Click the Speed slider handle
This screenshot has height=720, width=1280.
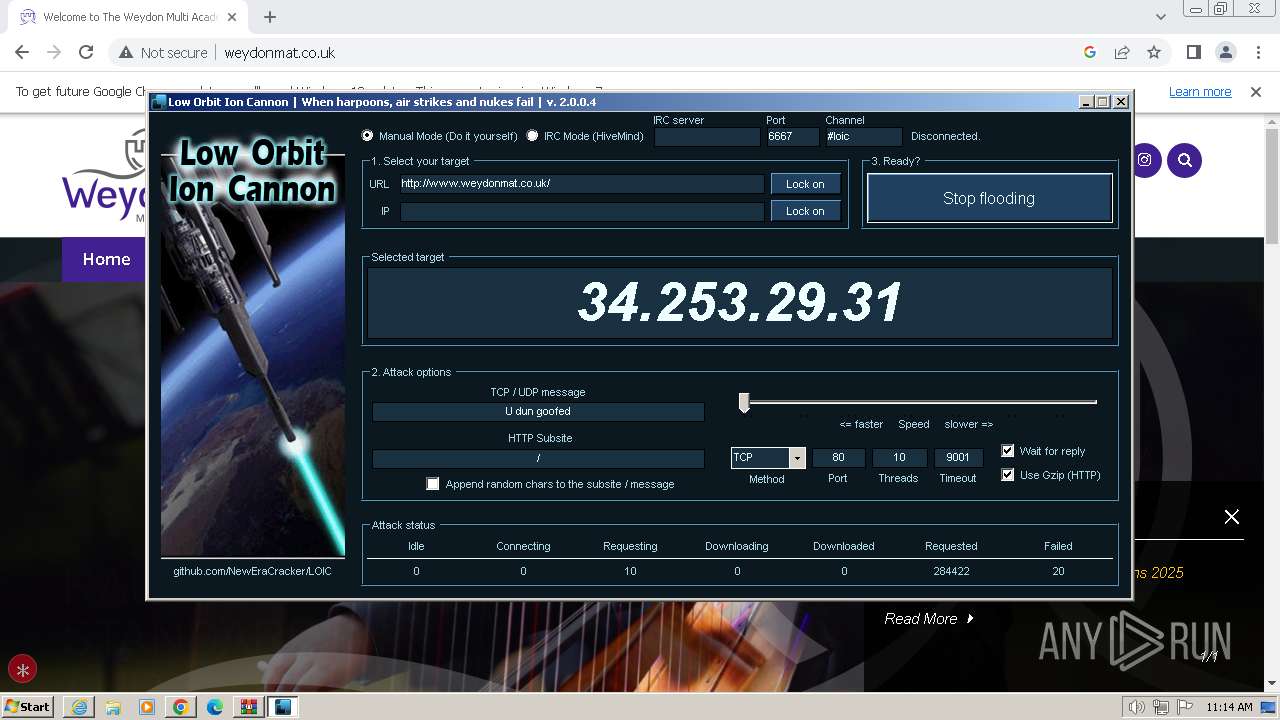coord(744,402)
